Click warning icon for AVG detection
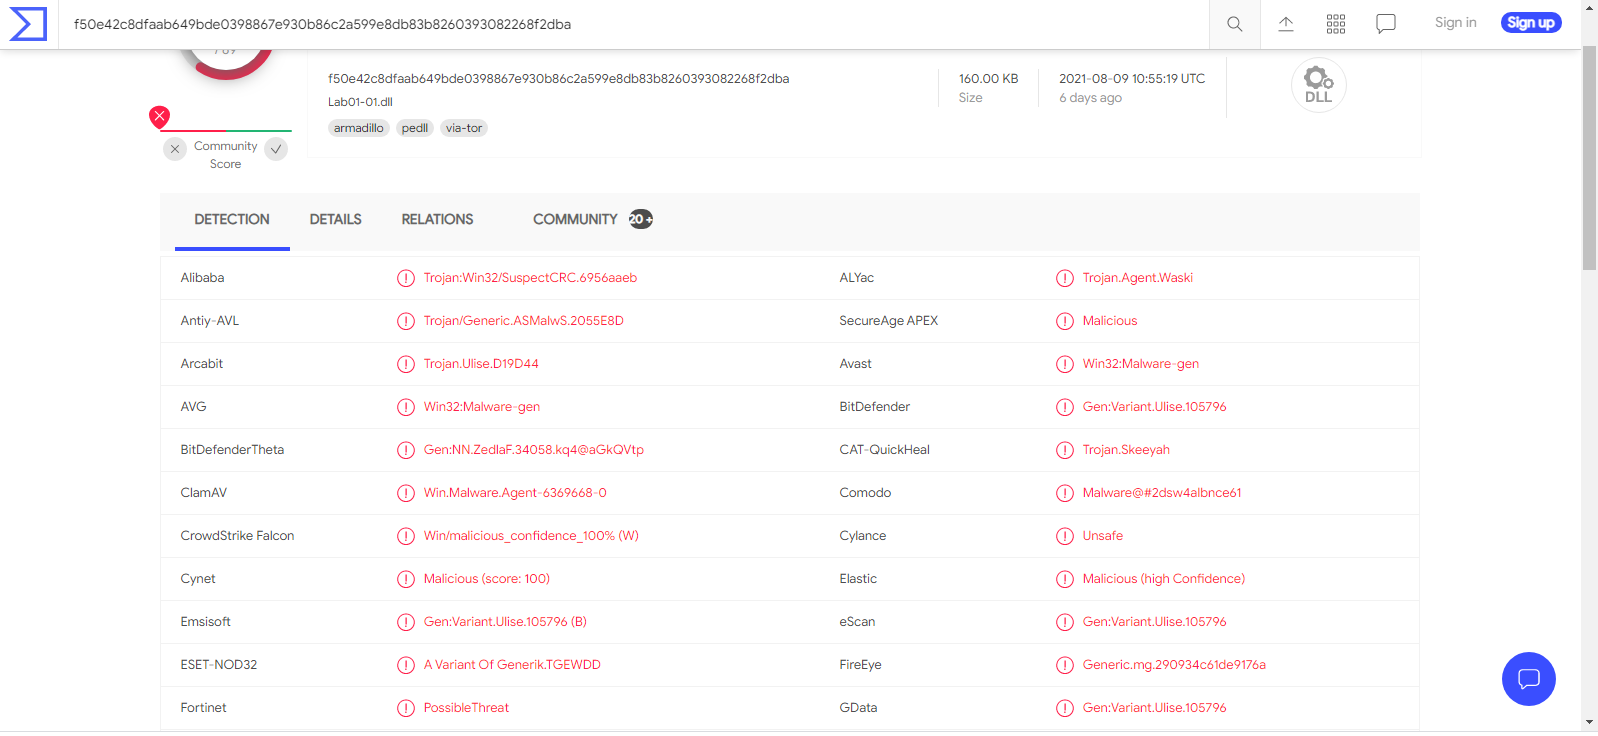 406,407
